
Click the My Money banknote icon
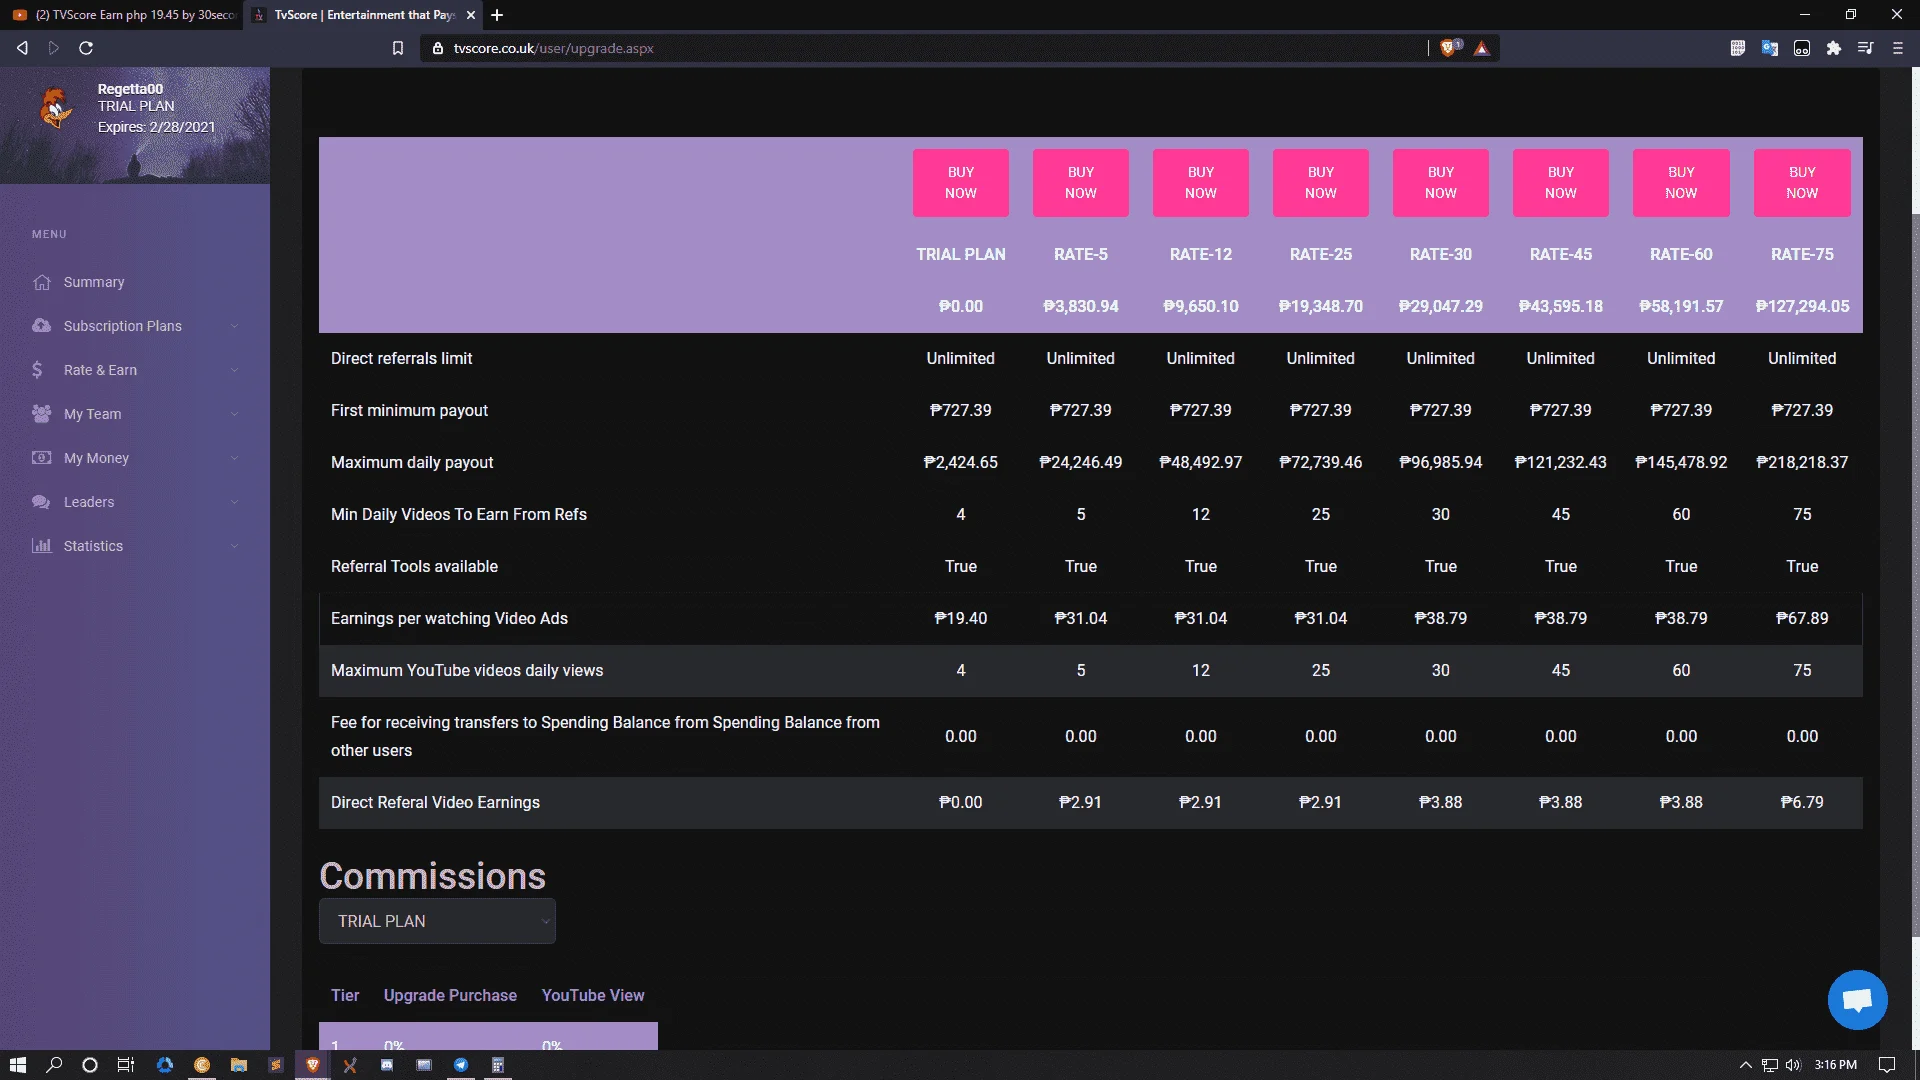tap(41, 458)
